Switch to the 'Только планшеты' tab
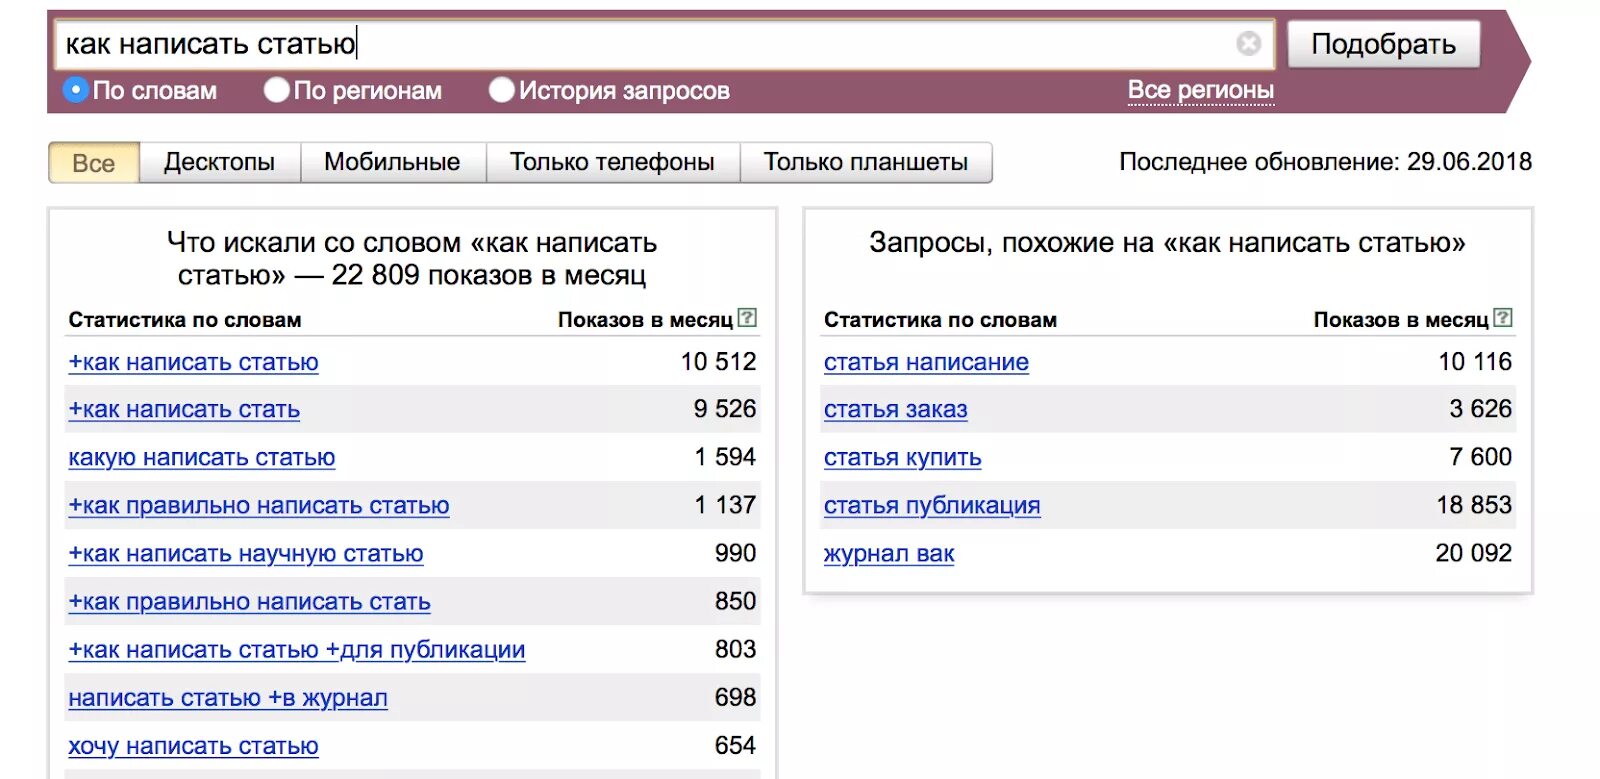This screenshot has width=1600, height=779. [866, 162]
